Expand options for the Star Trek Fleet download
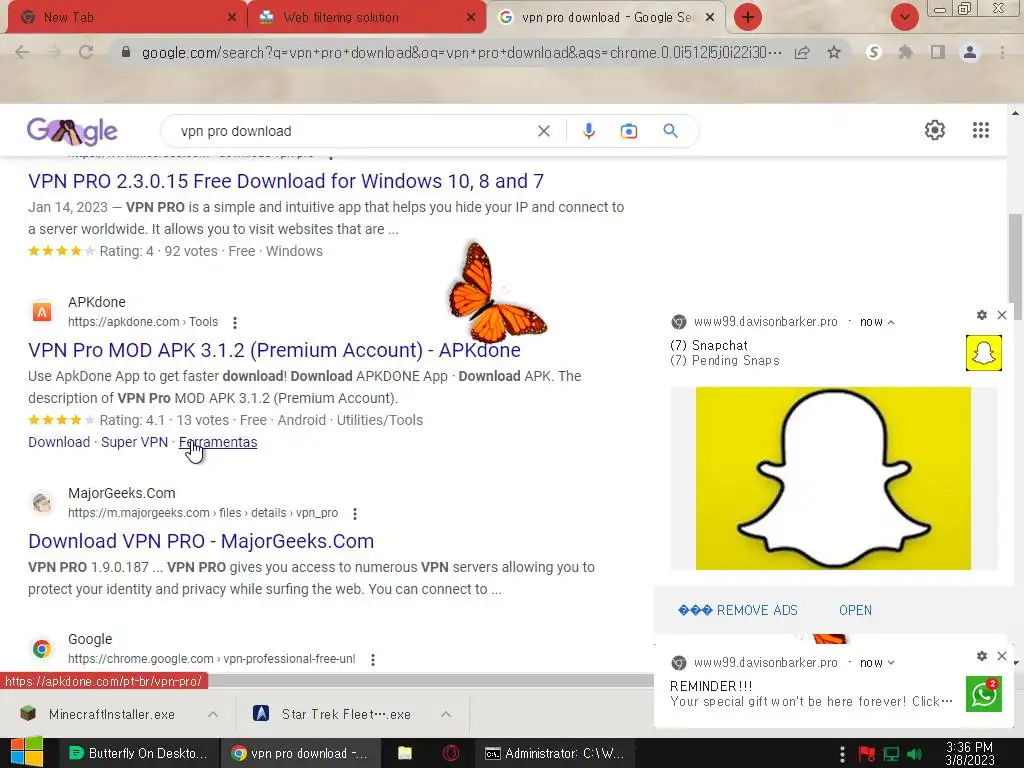 tap(446, 714)
